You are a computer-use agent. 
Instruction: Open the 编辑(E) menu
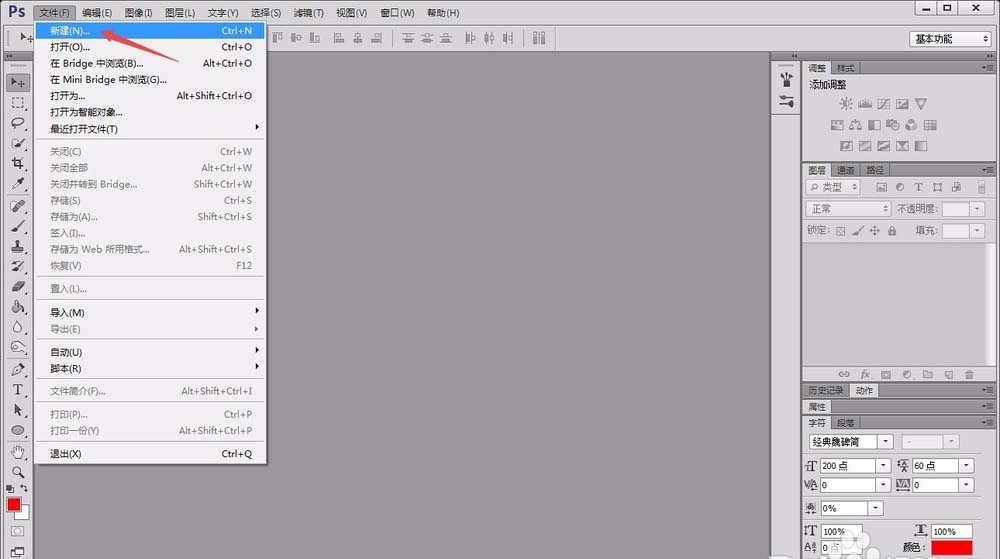97,13
